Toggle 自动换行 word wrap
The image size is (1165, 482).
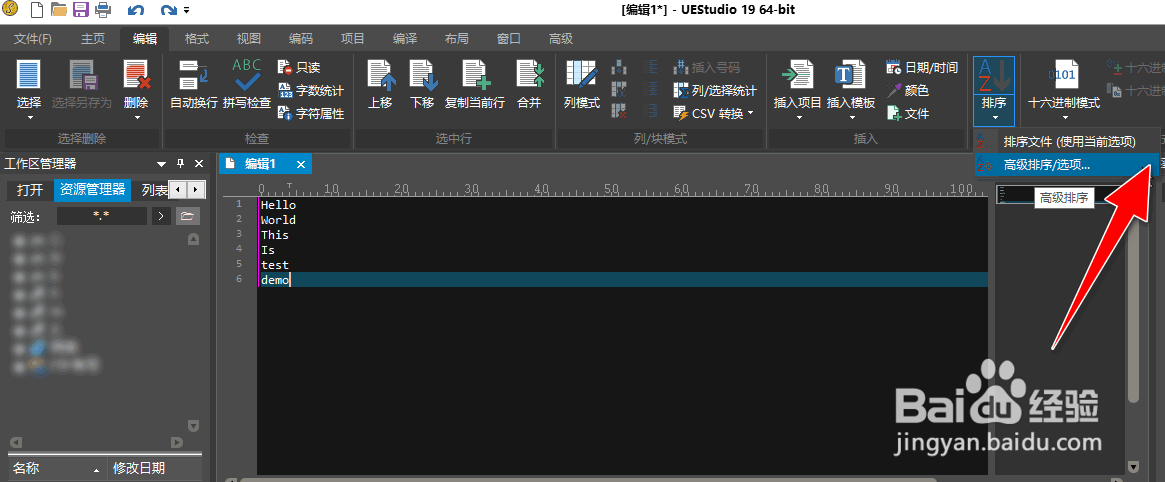click(194, 84)
